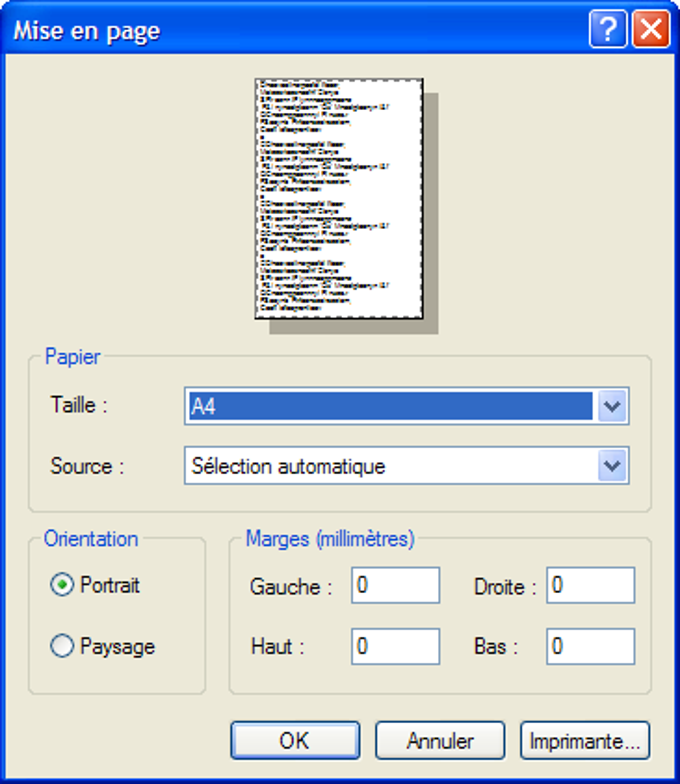Click the Orientation group title
This screenshot has width=680, height=784.
[x=91, y=539]
